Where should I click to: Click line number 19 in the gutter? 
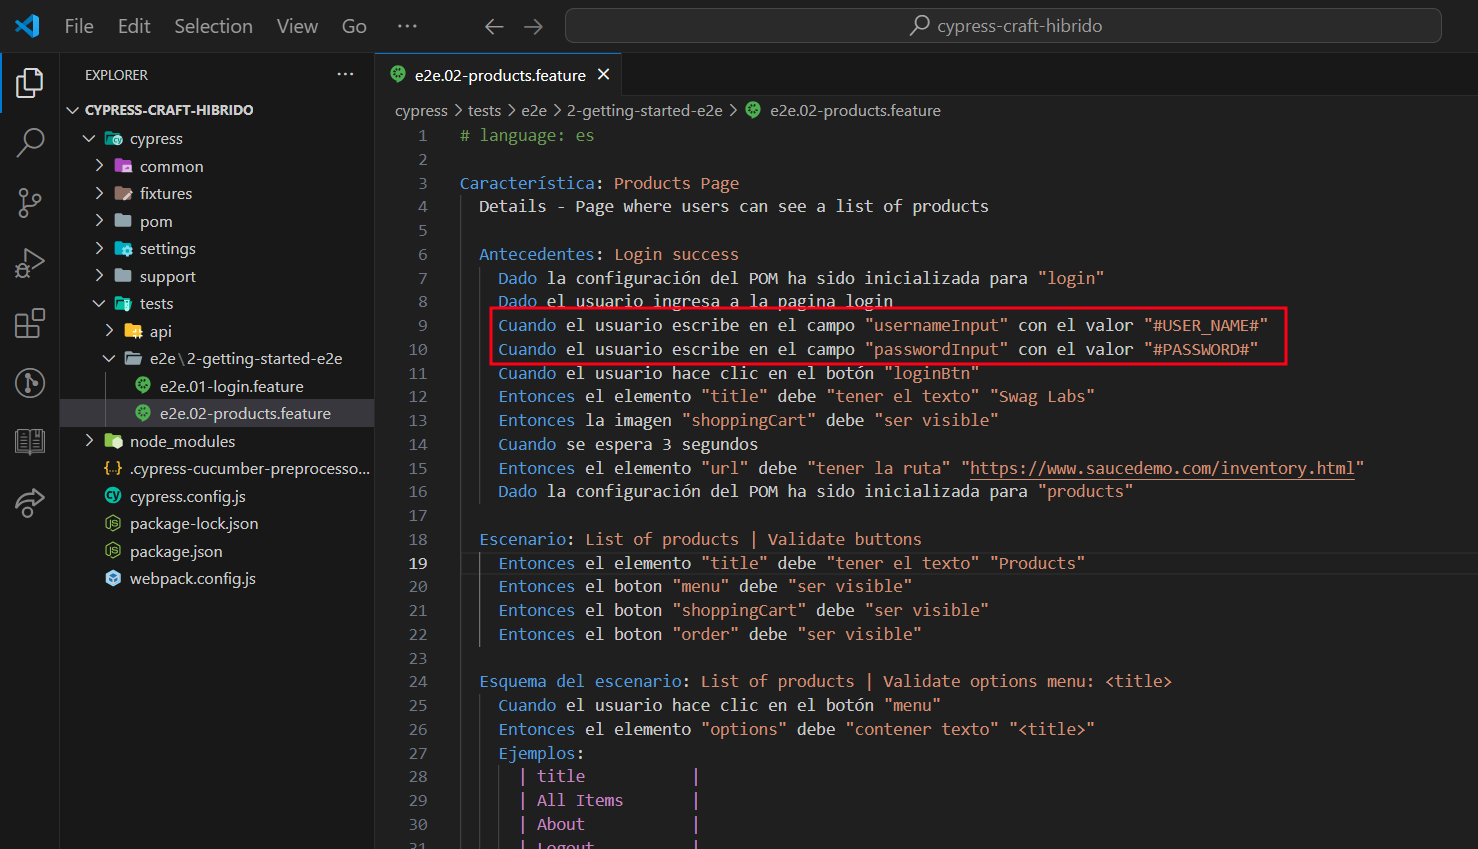[418, 563]
